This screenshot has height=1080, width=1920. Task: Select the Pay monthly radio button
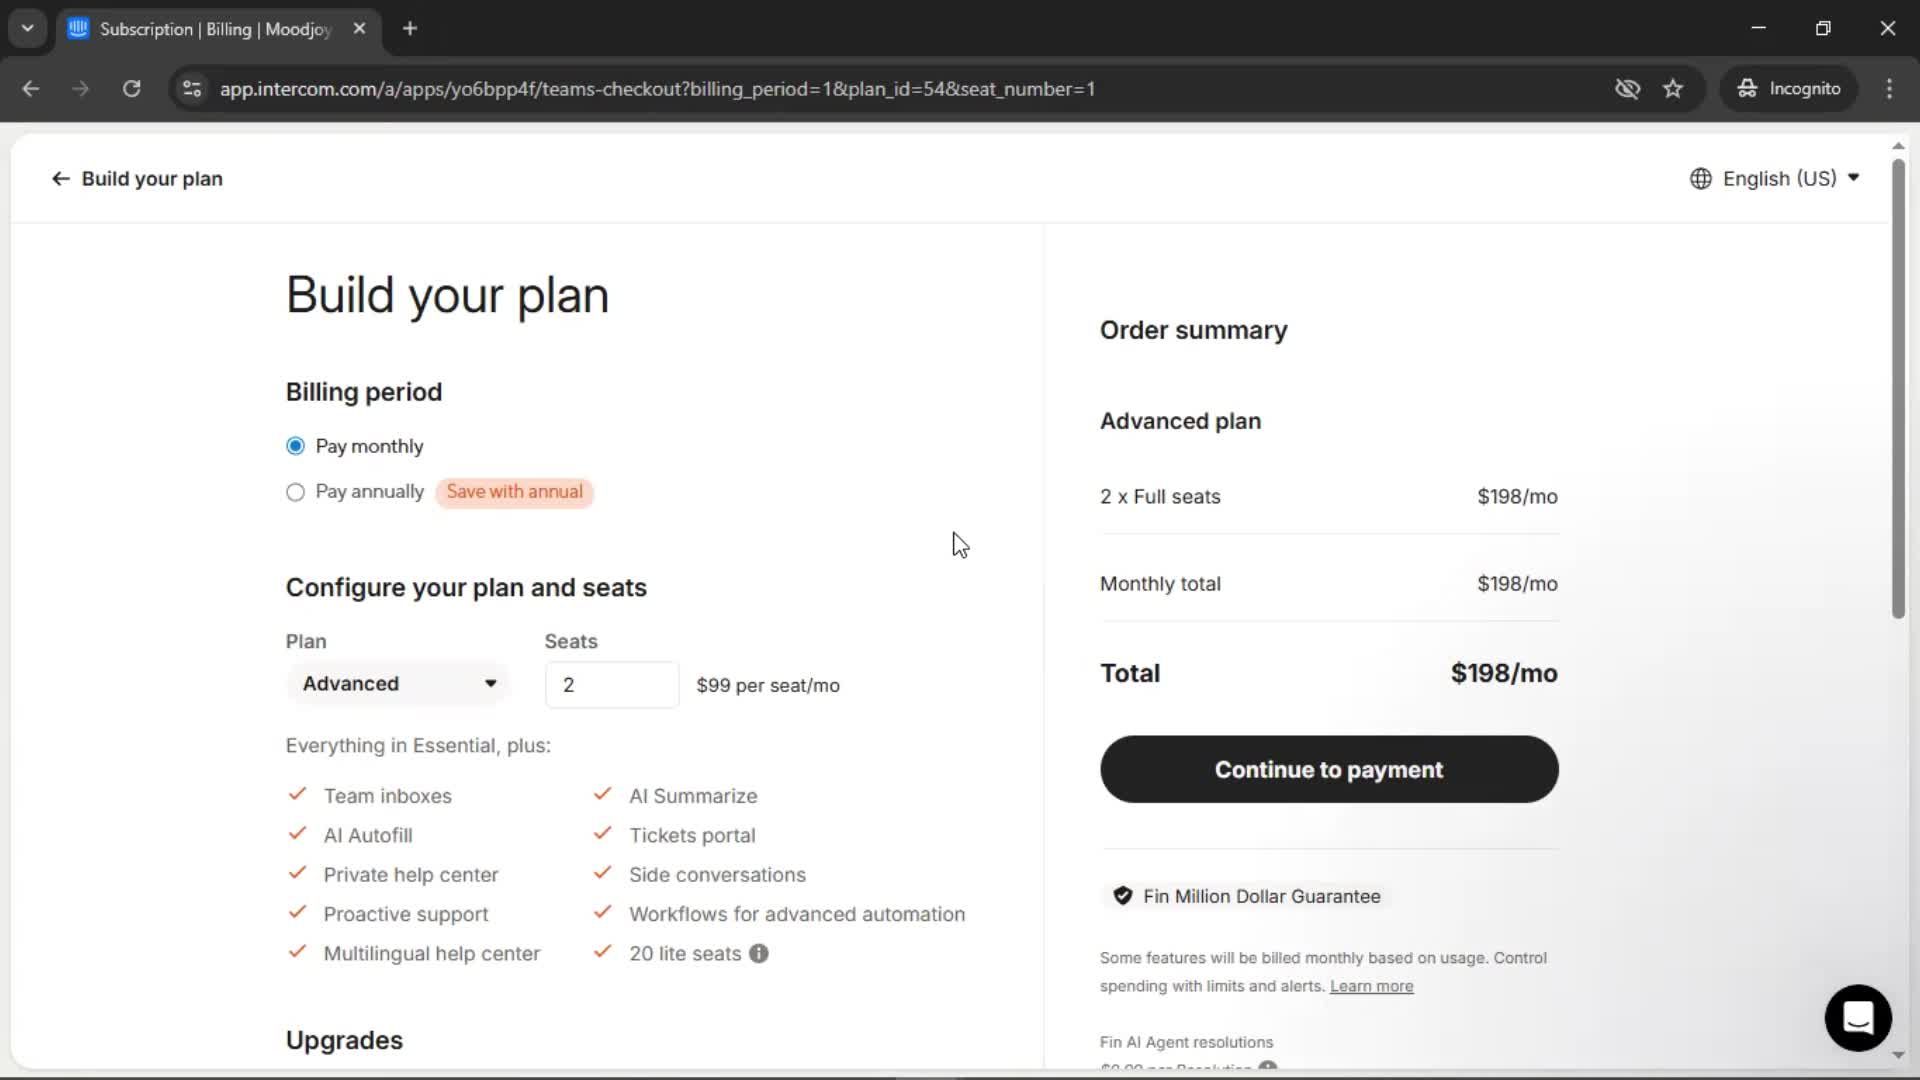coord(295,446)
